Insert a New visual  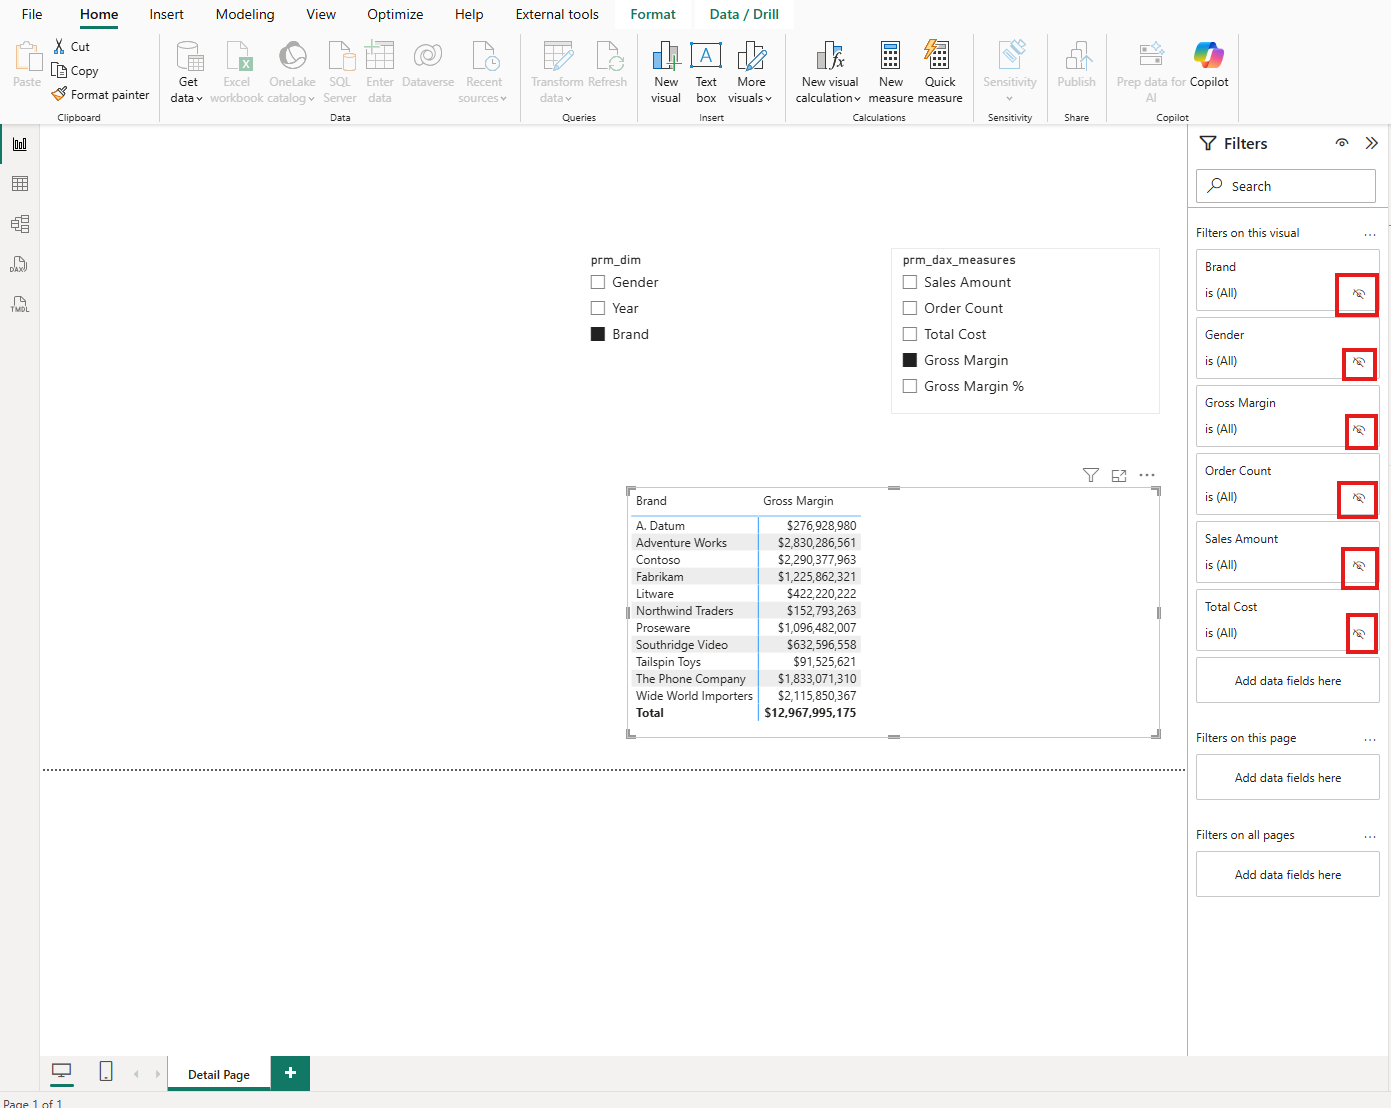pos(666,72)
